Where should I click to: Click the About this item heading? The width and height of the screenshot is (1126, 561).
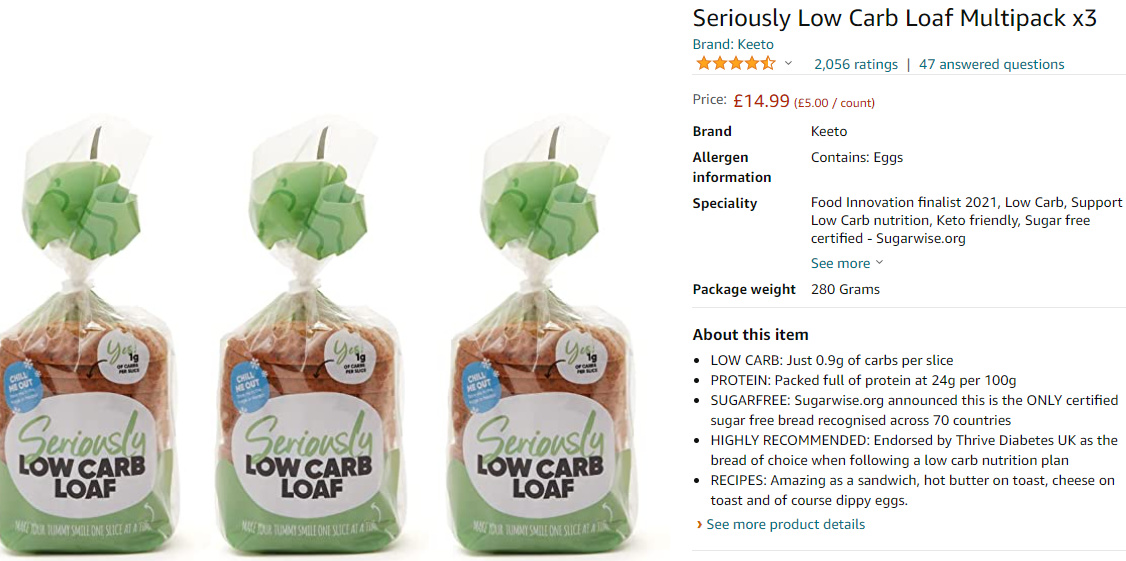750,334
